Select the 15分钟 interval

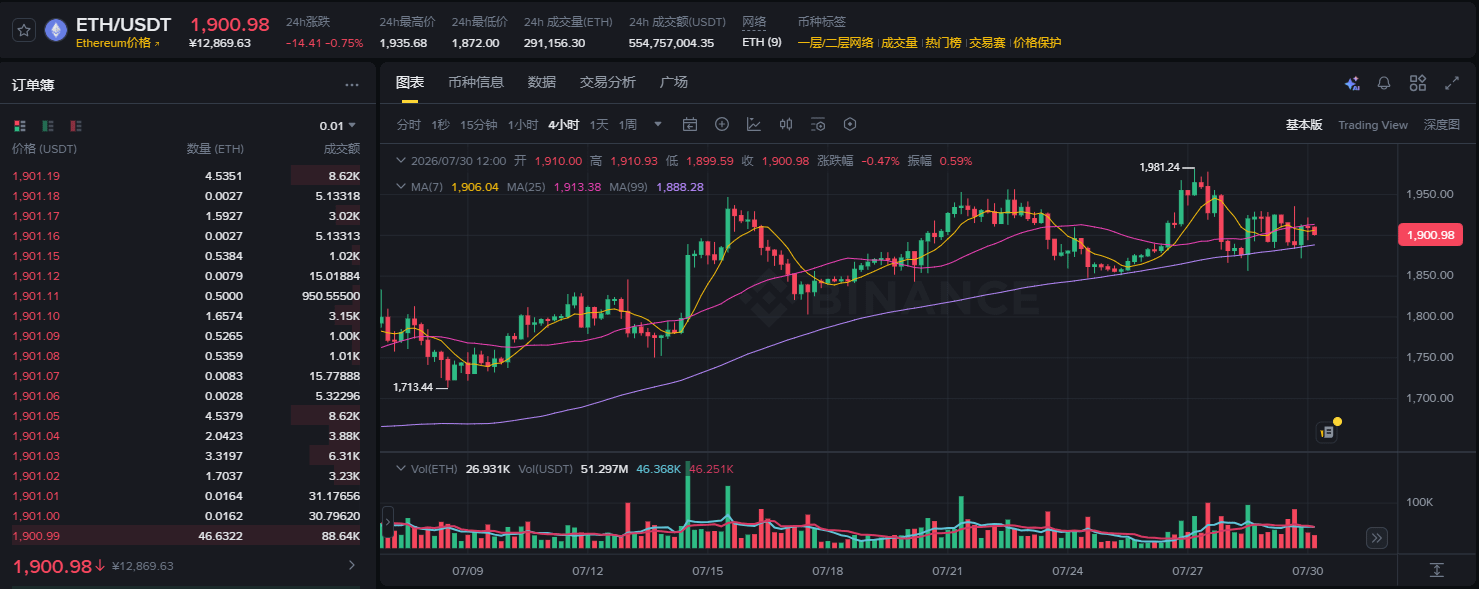click(479, 125)
